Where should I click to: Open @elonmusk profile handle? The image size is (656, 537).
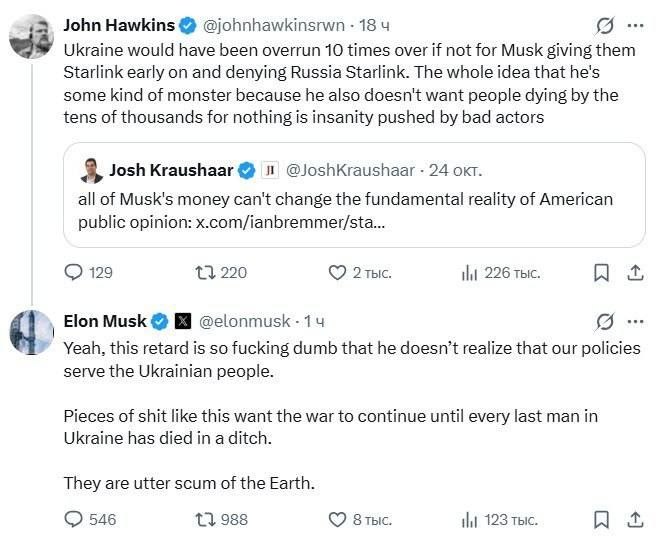click(244, 321)
